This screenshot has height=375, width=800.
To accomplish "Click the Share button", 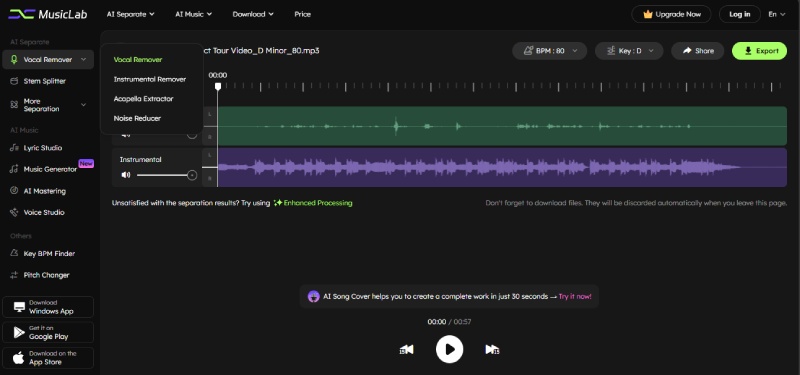I will pyautogui.click(x=697, y=51).
